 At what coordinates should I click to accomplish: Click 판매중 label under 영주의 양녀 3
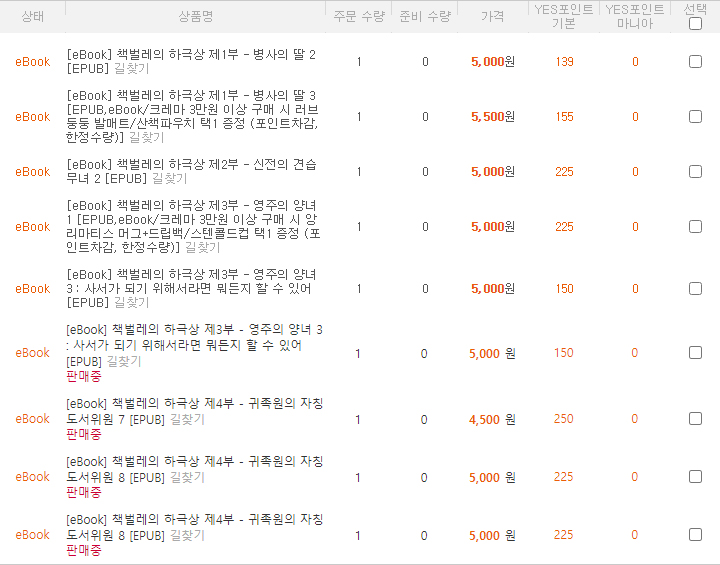click(x=84, y=376)
